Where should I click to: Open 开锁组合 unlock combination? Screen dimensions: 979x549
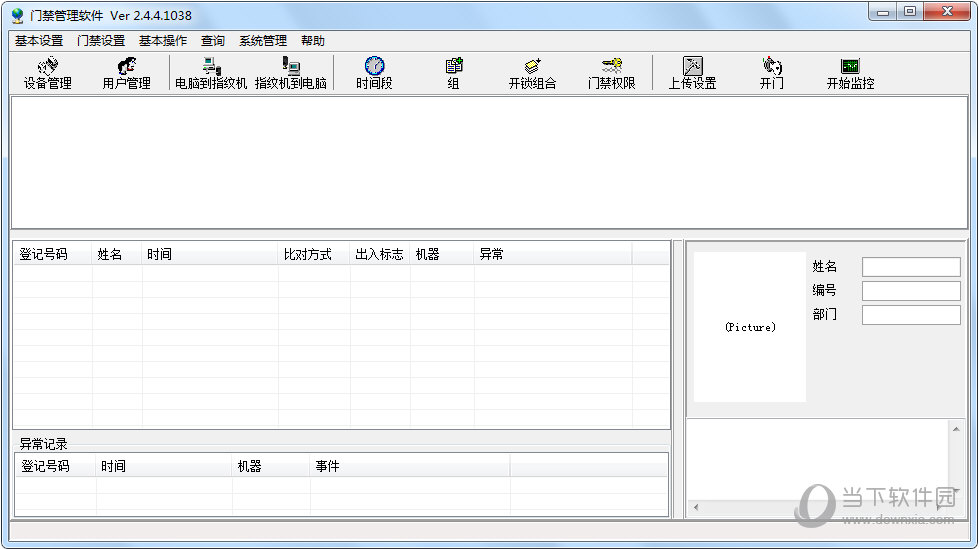[533, 73]
